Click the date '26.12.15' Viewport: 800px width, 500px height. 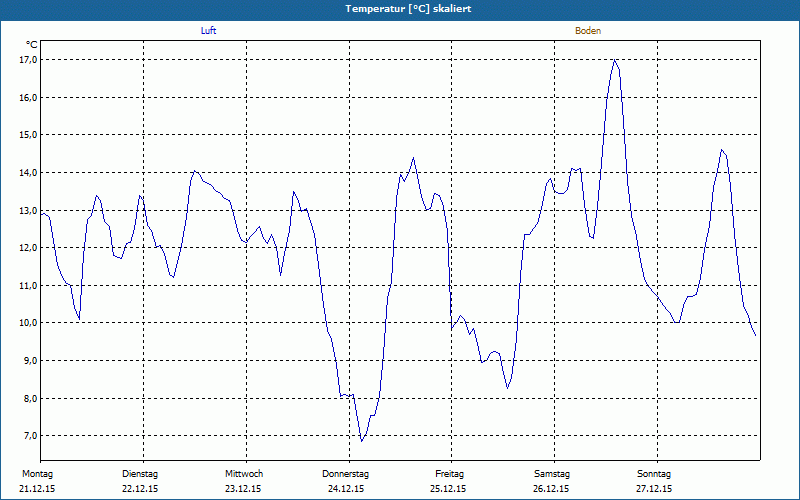pyautogui.click(x=551, y=489)
